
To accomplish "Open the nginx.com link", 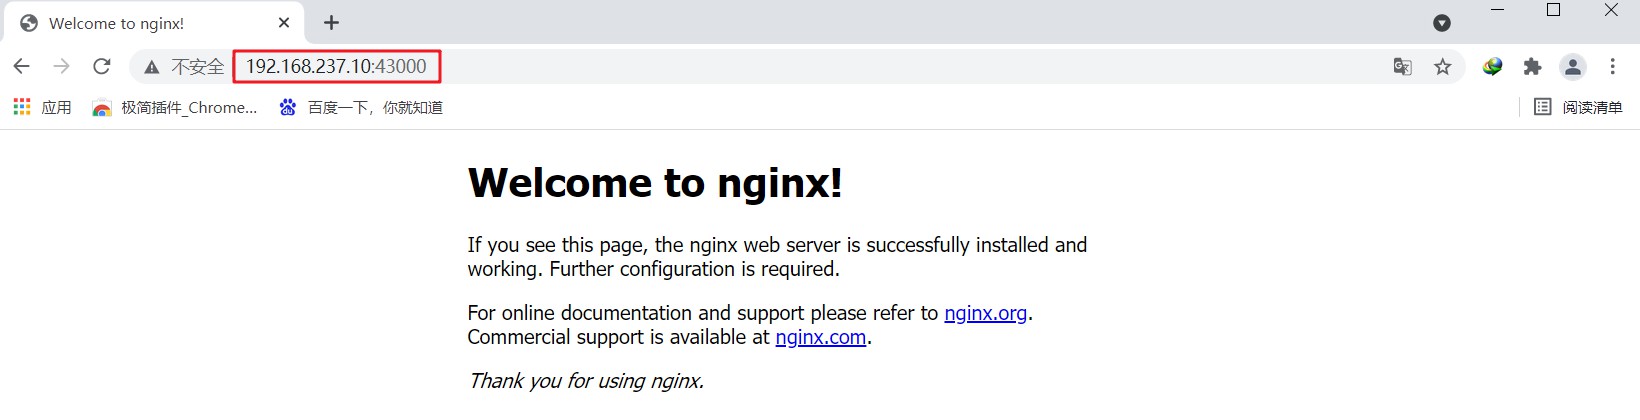I will click(820, 337).
